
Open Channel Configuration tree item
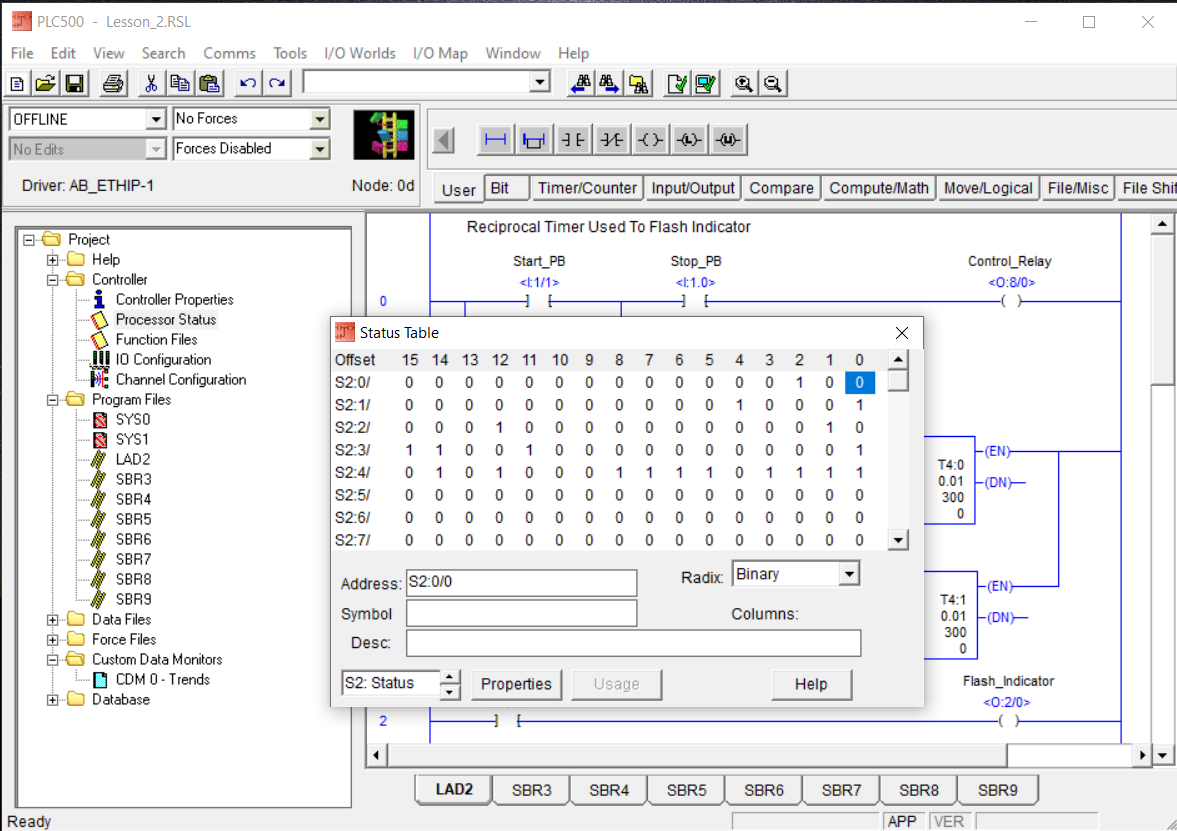180,380
